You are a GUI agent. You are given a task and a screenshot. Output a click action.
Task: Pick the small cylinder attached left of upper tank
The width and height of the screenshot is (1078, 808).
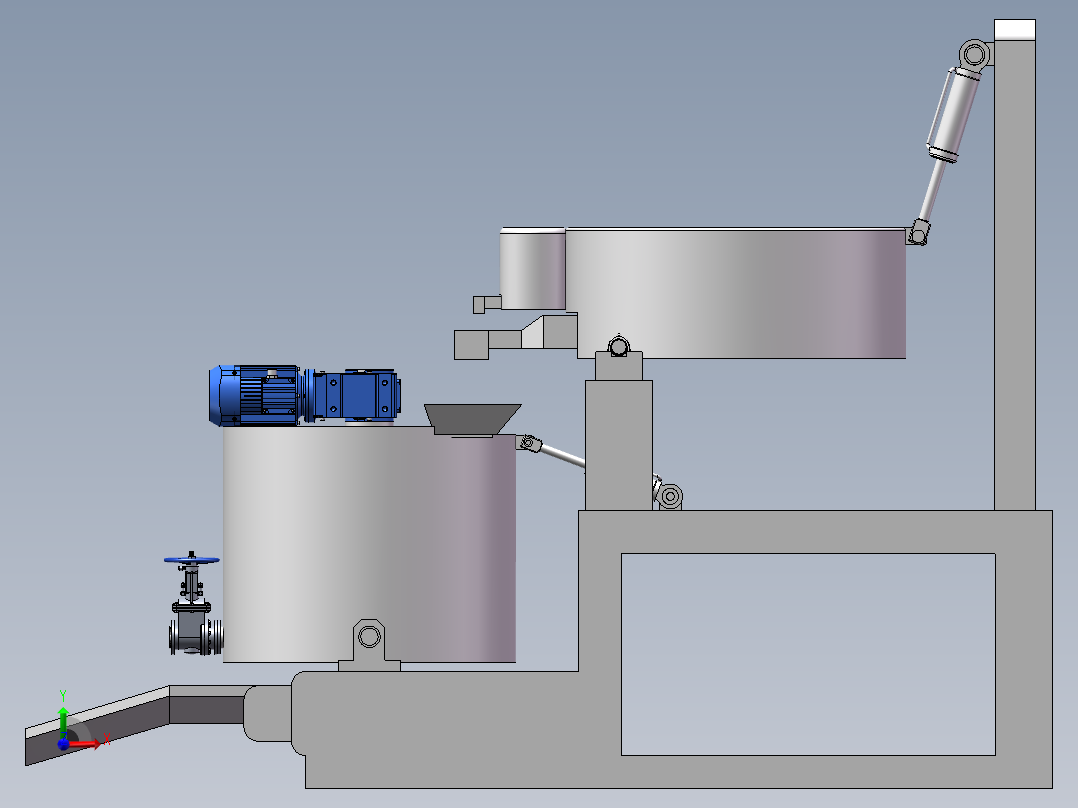533,269
